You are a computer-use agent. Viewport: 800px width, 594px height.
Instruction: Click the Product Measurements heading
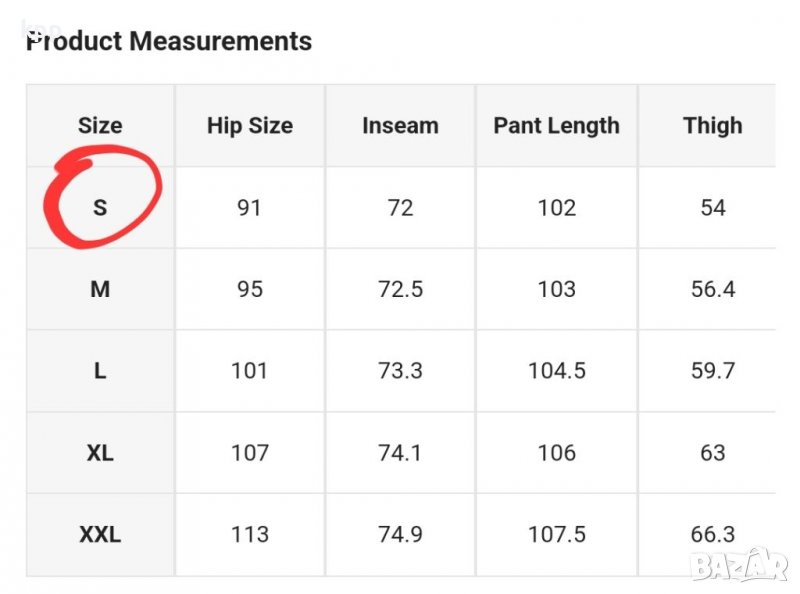[169, 41]
